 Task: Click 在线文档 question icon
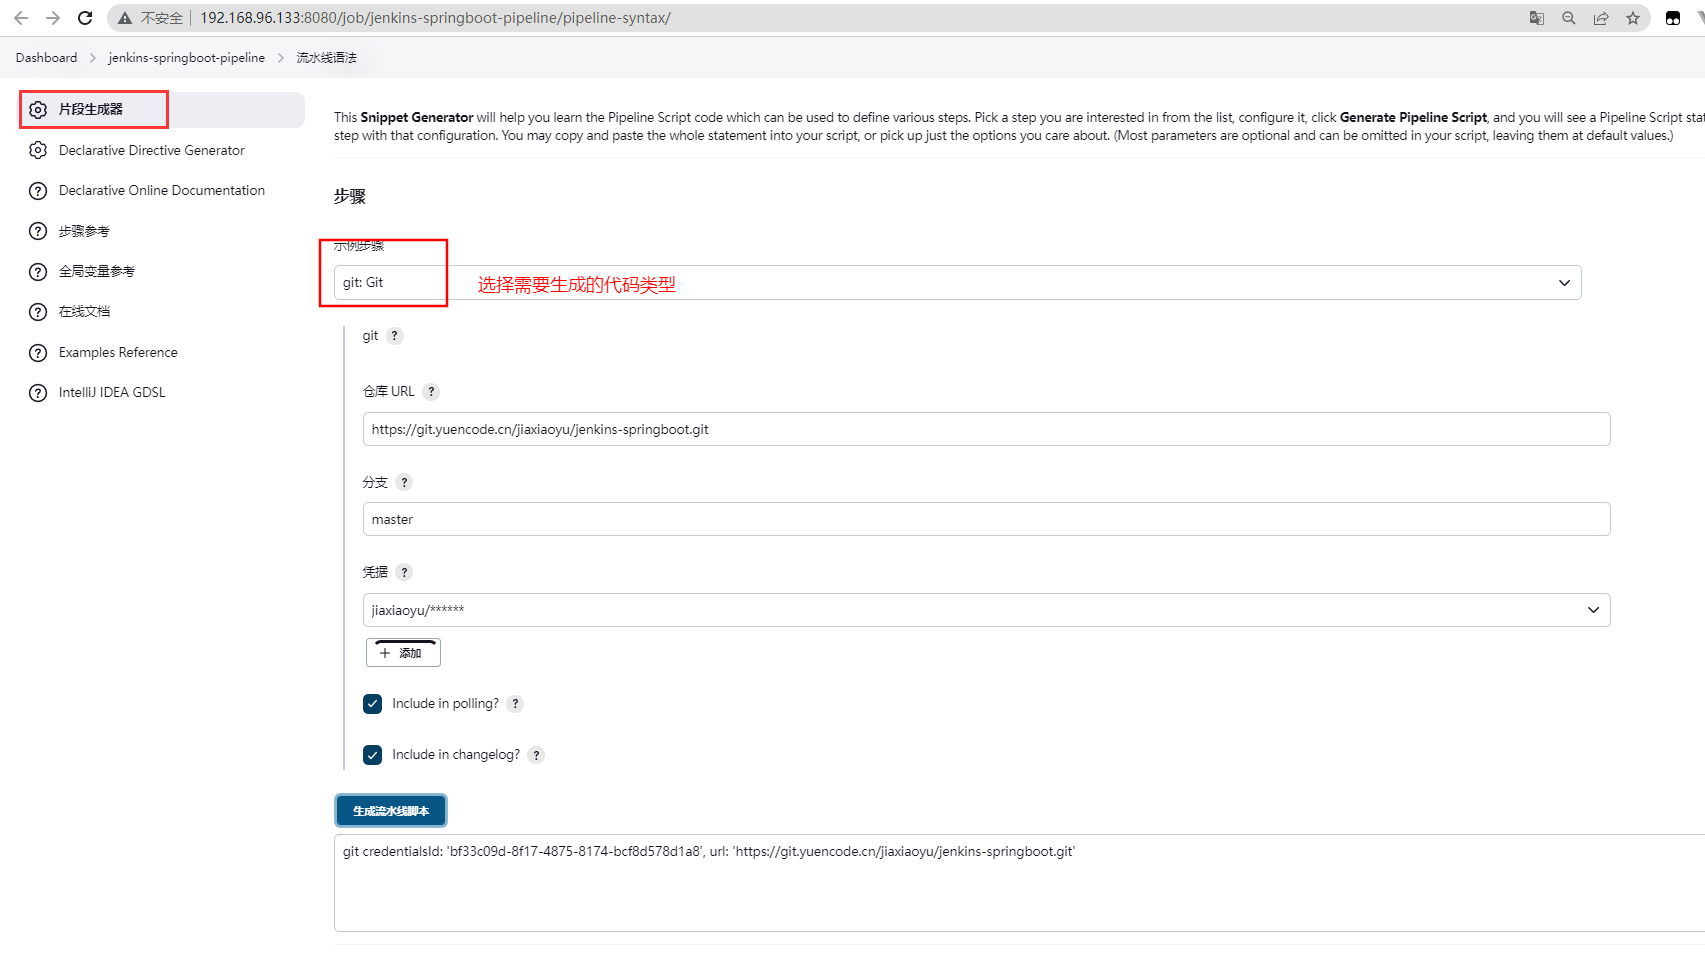click(38, 312)
